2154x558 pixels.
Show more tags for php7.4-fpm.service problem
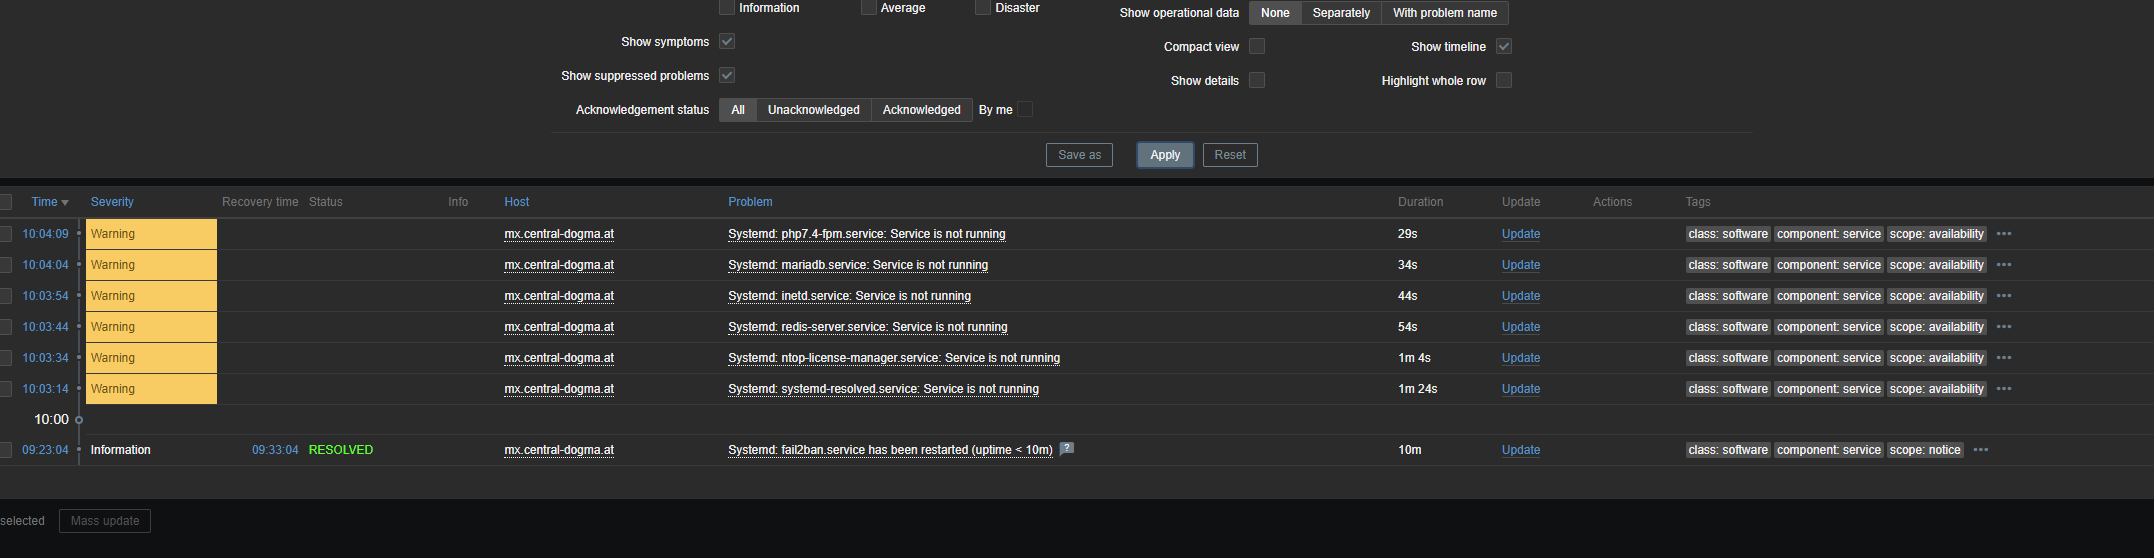(2003, 234)
